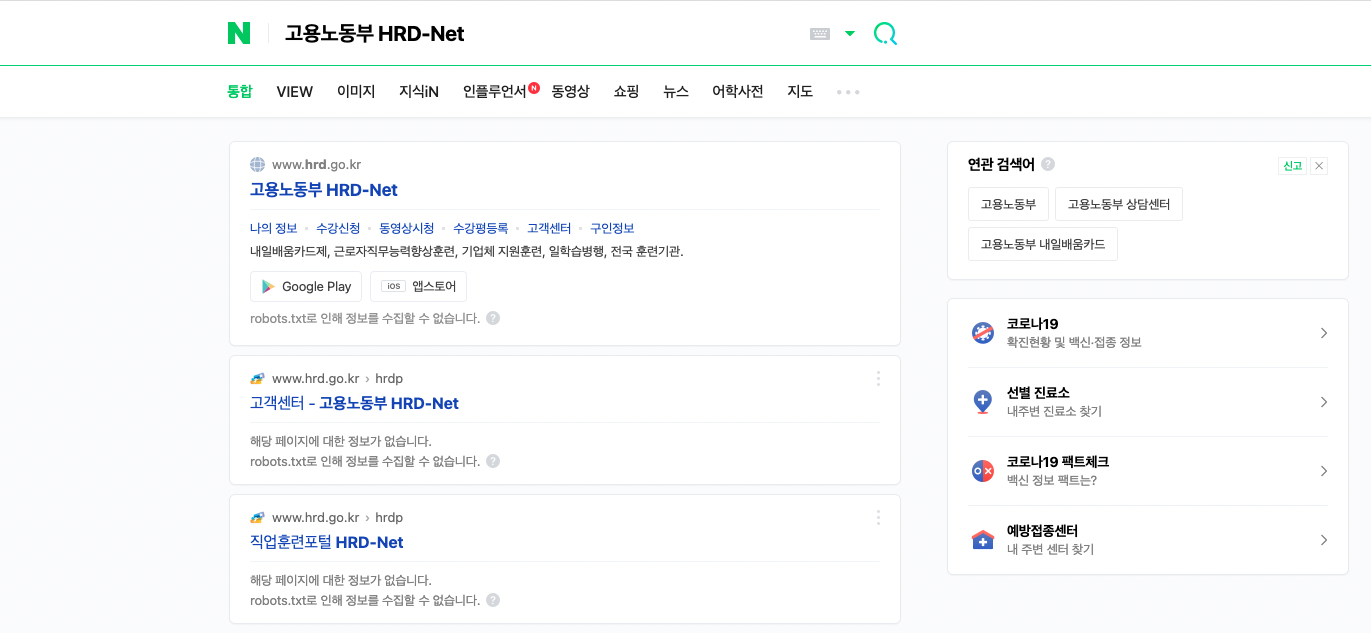1371x633 pixels.
Task: Open the 어학사전 tab
Action: click(x=738, y=92)
